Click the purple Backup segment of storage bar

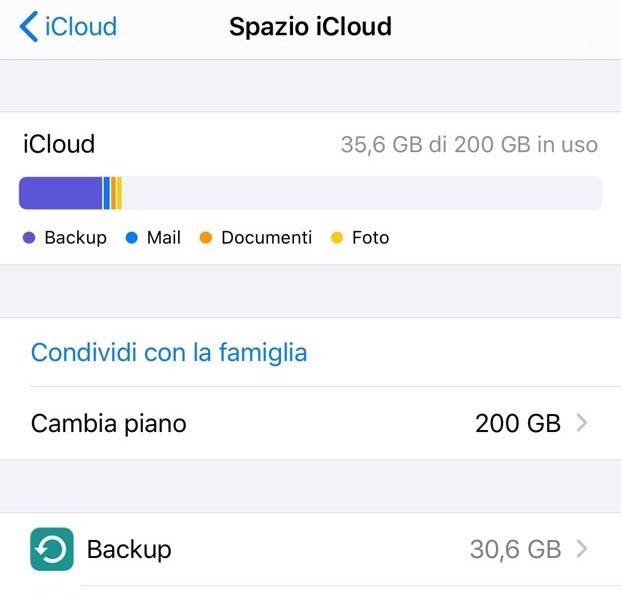coord(60,193)
